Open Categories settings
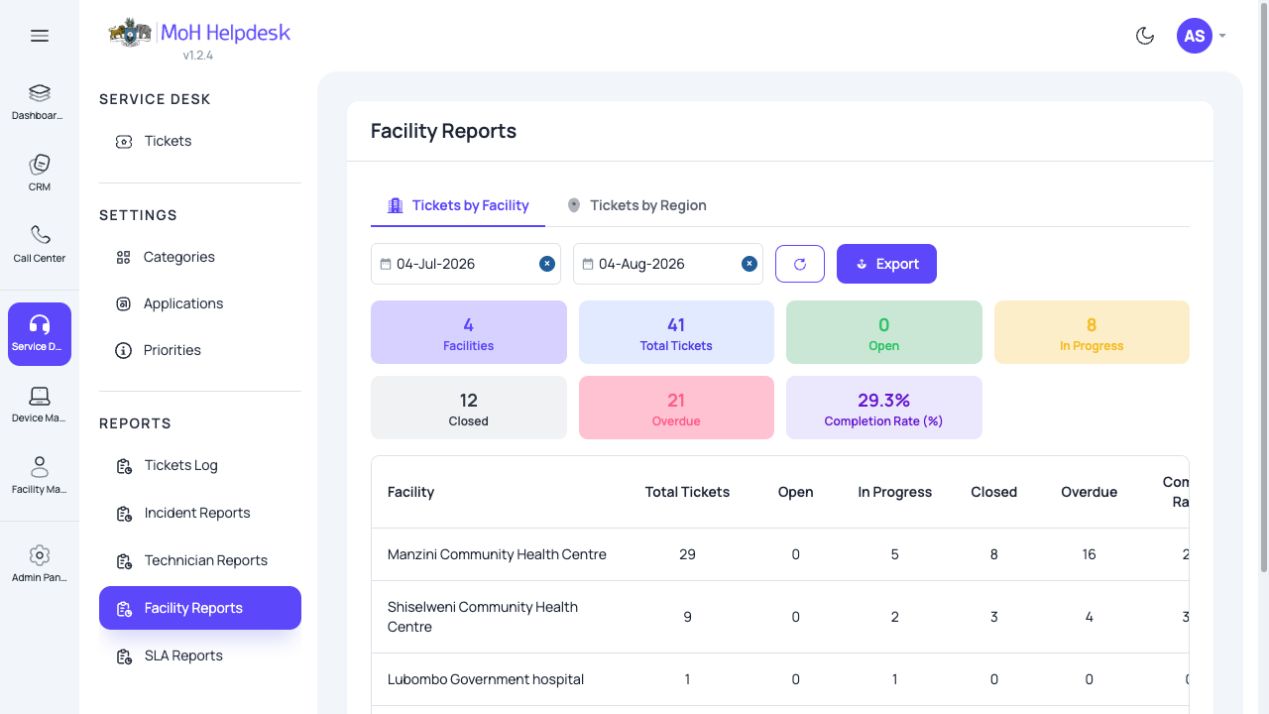 [x=200, y=257]
